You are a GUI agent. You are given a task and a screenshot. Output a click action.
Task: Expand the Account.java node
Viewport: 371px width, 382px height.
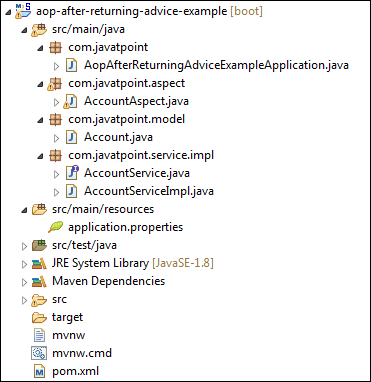(x=56, y=138)
